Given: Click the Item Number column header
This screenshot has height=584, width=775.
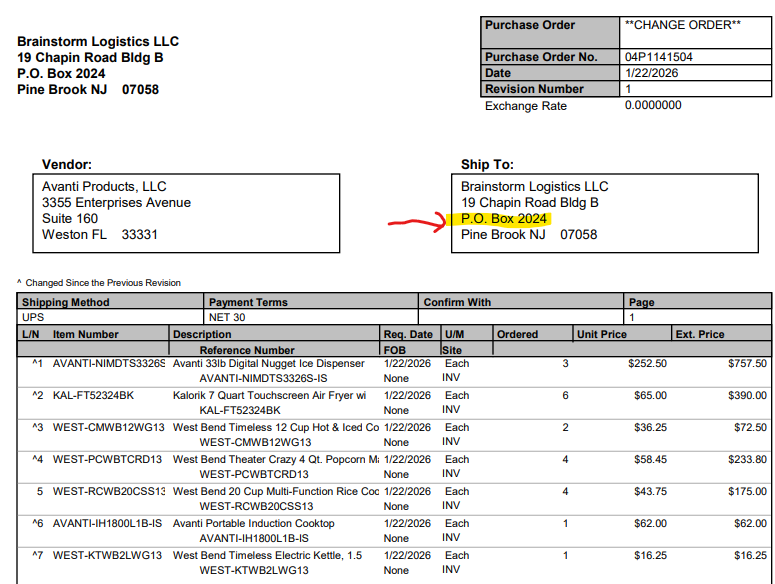Looking at the screenshot, I should pos(86,334).
